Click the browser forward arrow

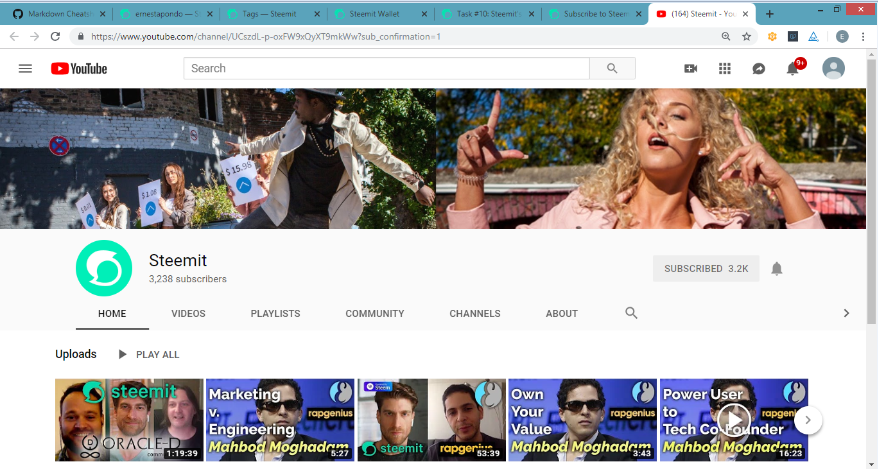tap(34, 36)
